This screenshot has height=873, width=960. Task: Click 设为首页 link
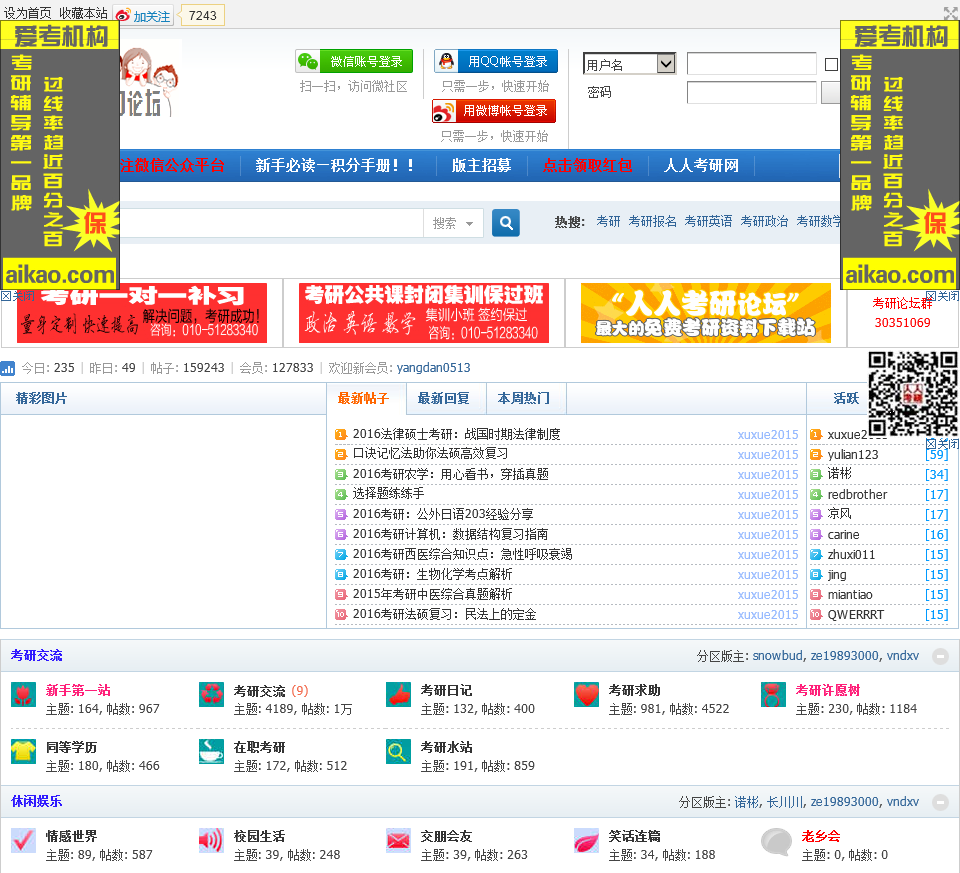[28, 13]
